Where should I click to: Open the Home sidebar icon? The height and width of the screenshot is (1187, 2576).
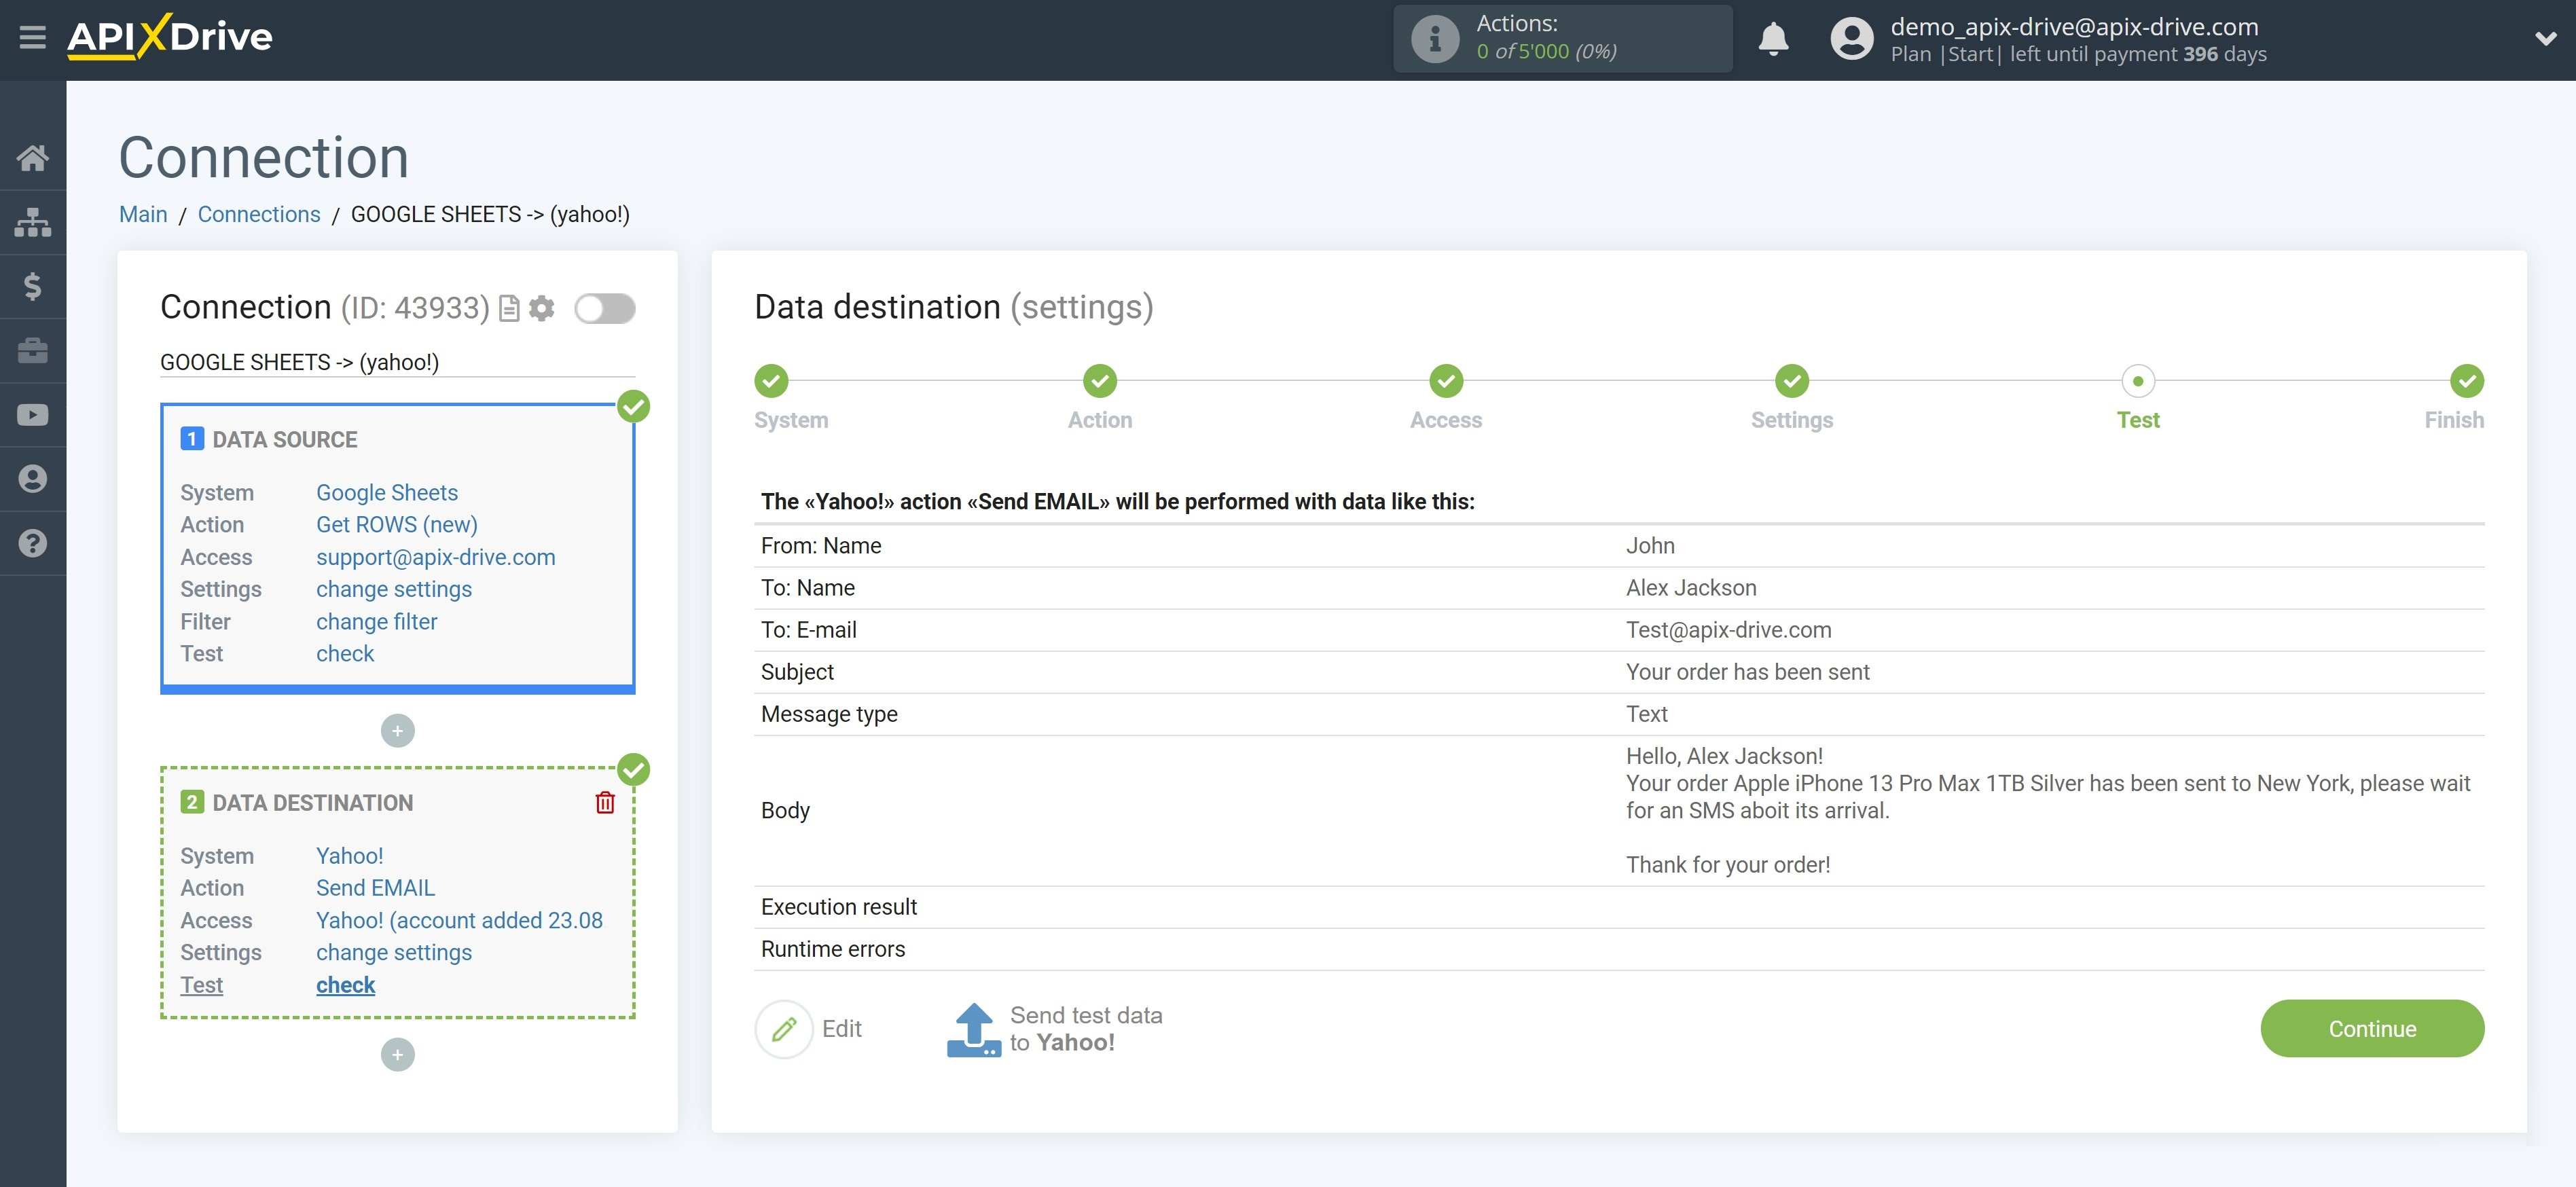(x=32, y=158)
